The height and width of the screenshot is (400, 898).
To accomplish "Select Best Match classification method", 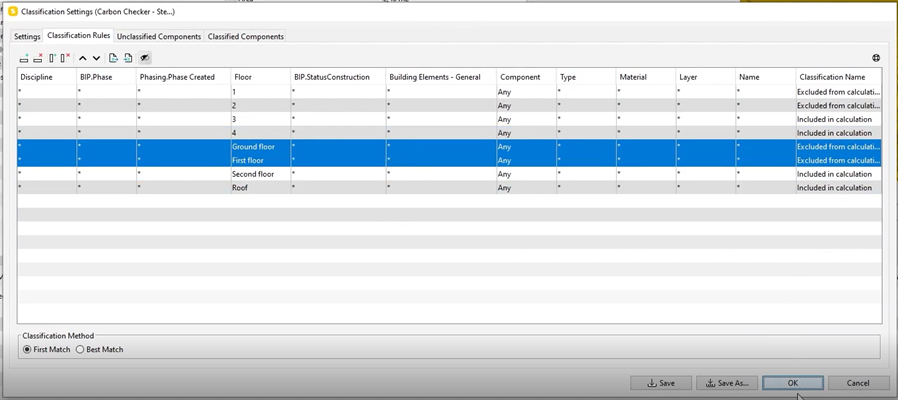I will coord(81,349).
